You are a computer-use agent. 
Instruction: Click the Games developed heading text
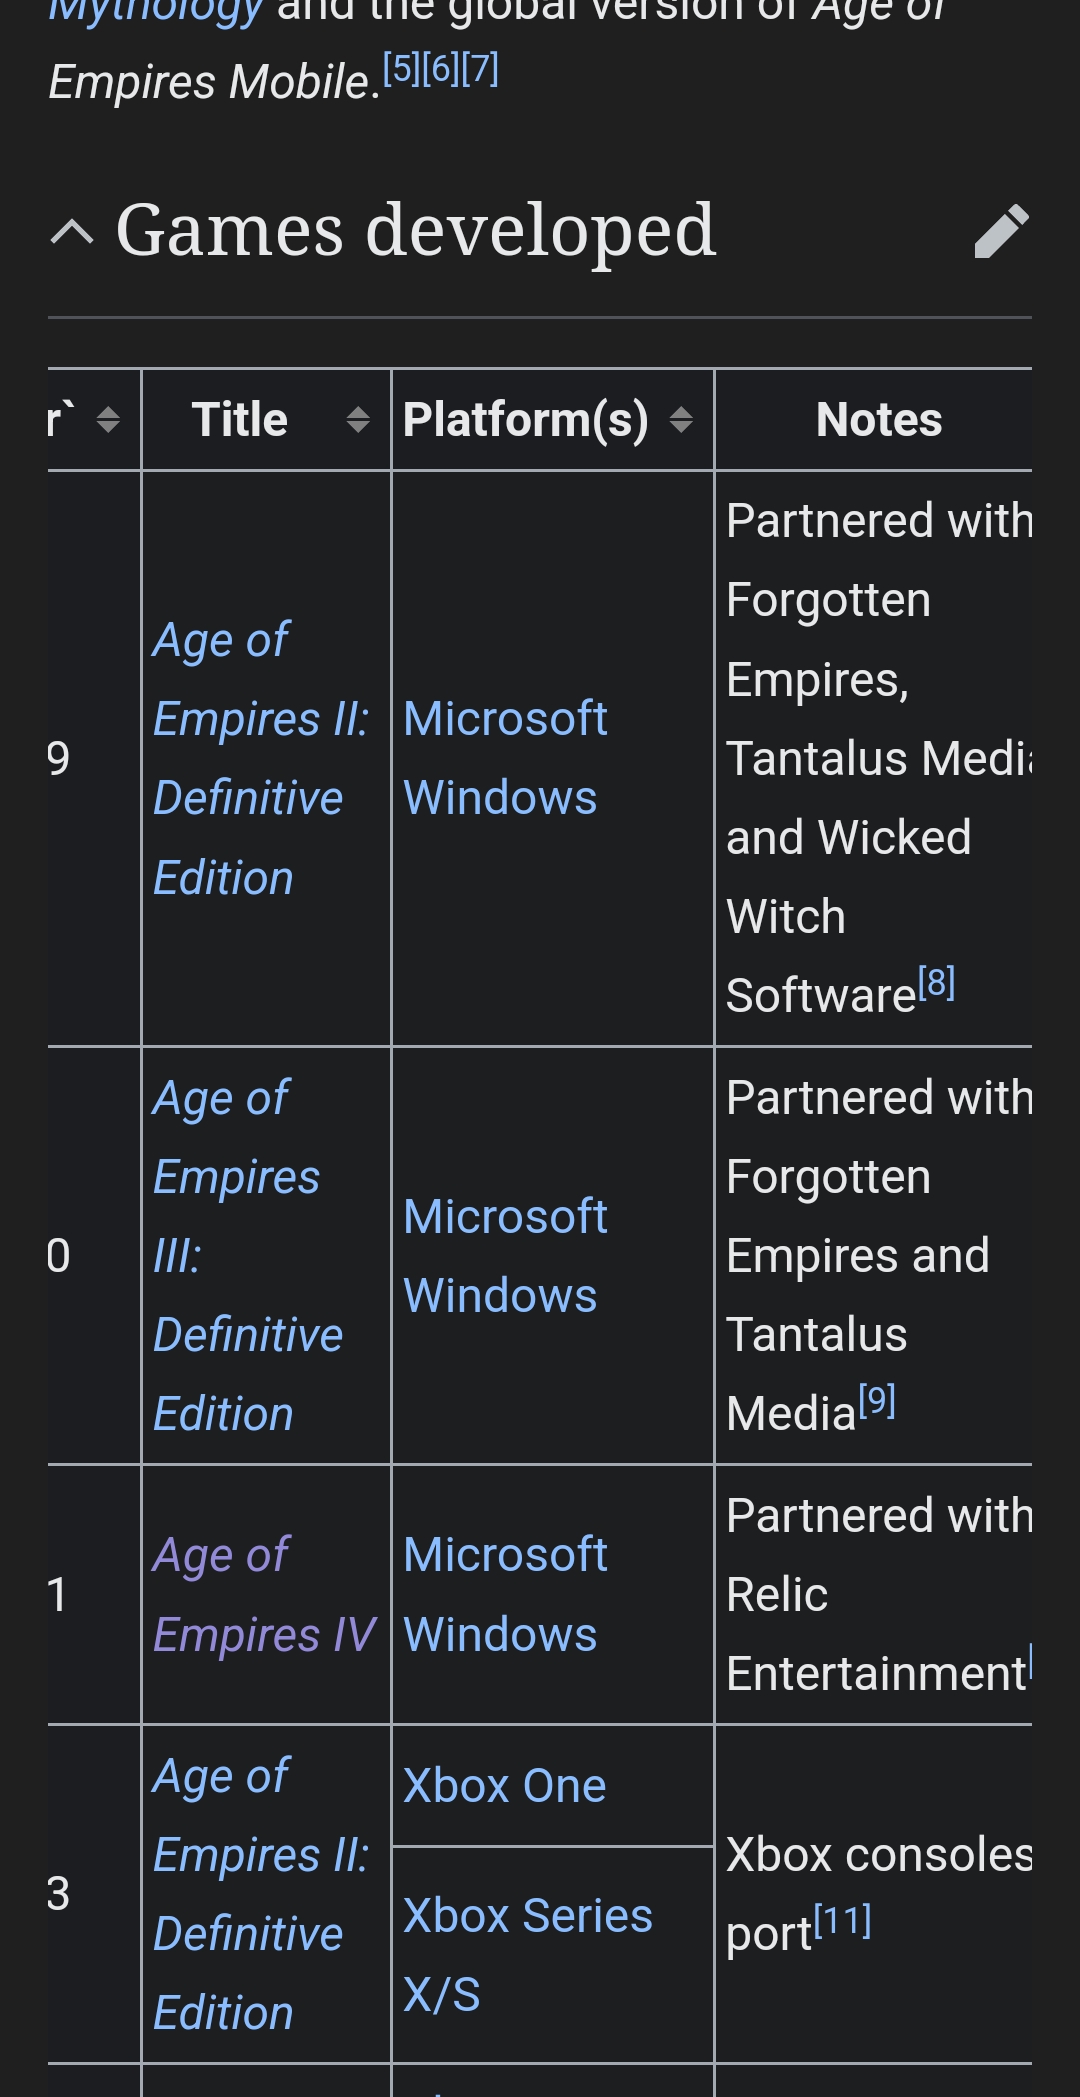tap(416, 231)
